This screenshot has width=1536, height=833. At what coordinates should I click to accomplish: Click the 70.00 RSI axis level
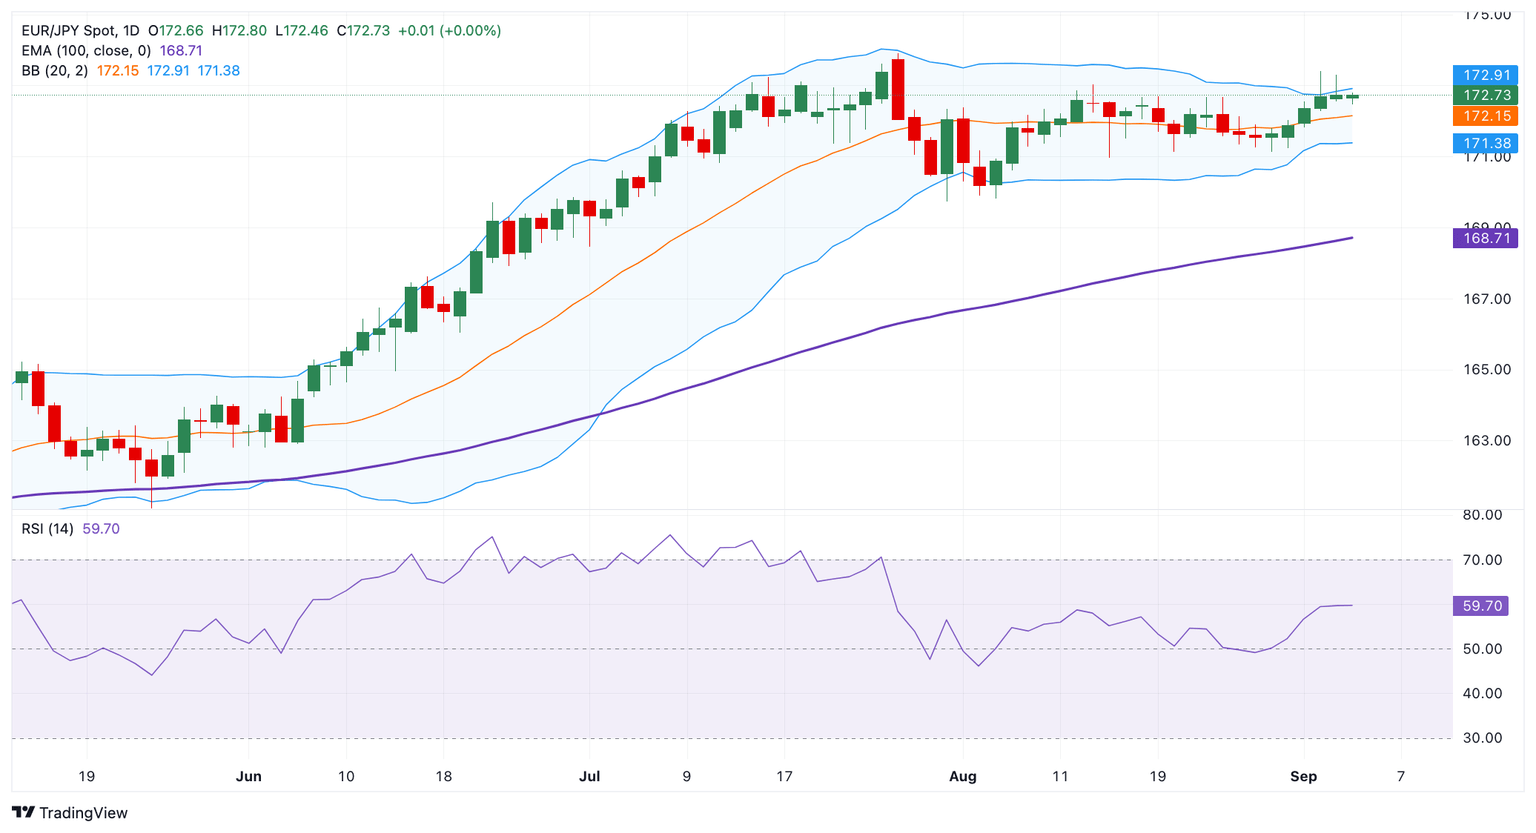pyautogui.click(x=1482, y=560)
